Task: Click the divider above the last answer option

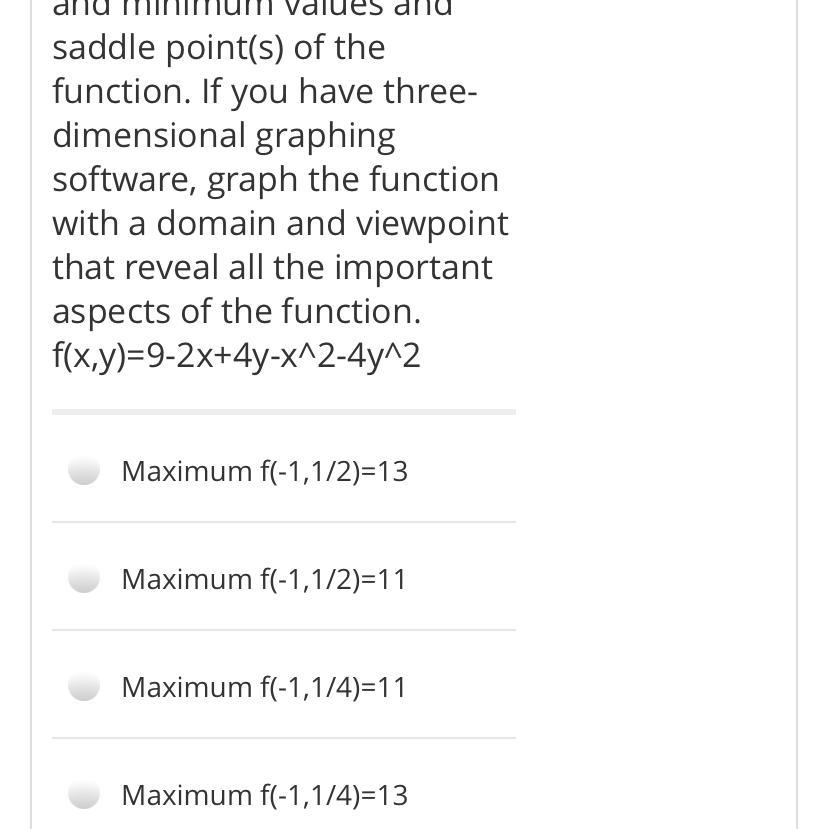Action: tap(283, 738)
